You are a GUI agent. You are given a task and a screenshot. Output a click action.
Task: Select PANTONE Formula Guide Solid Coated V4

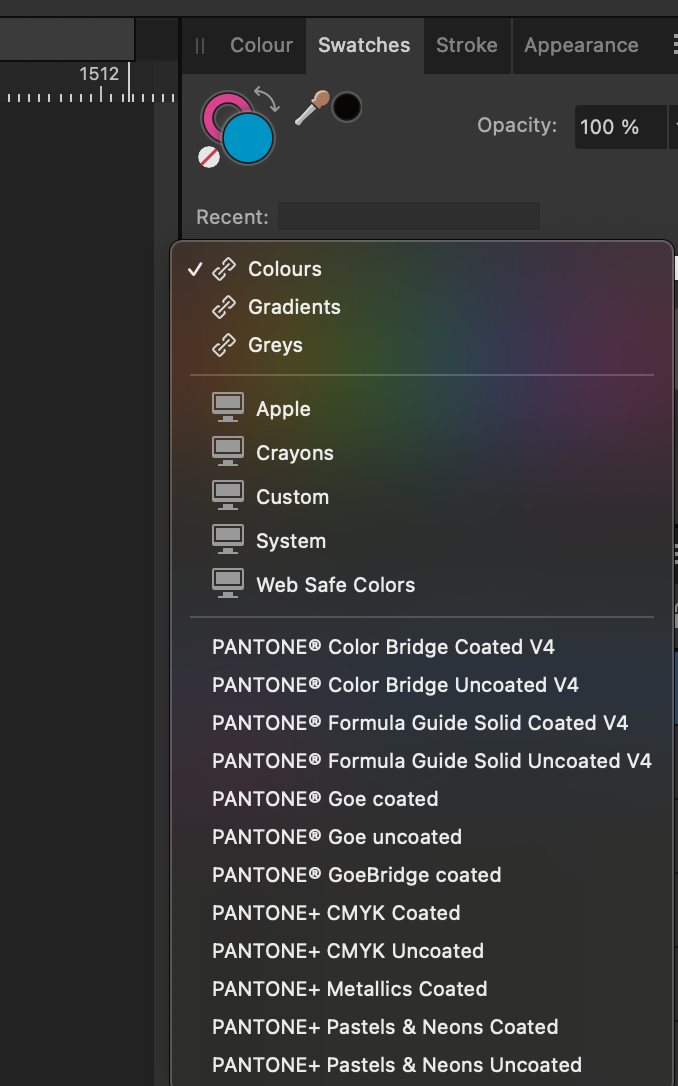[420, 723]
